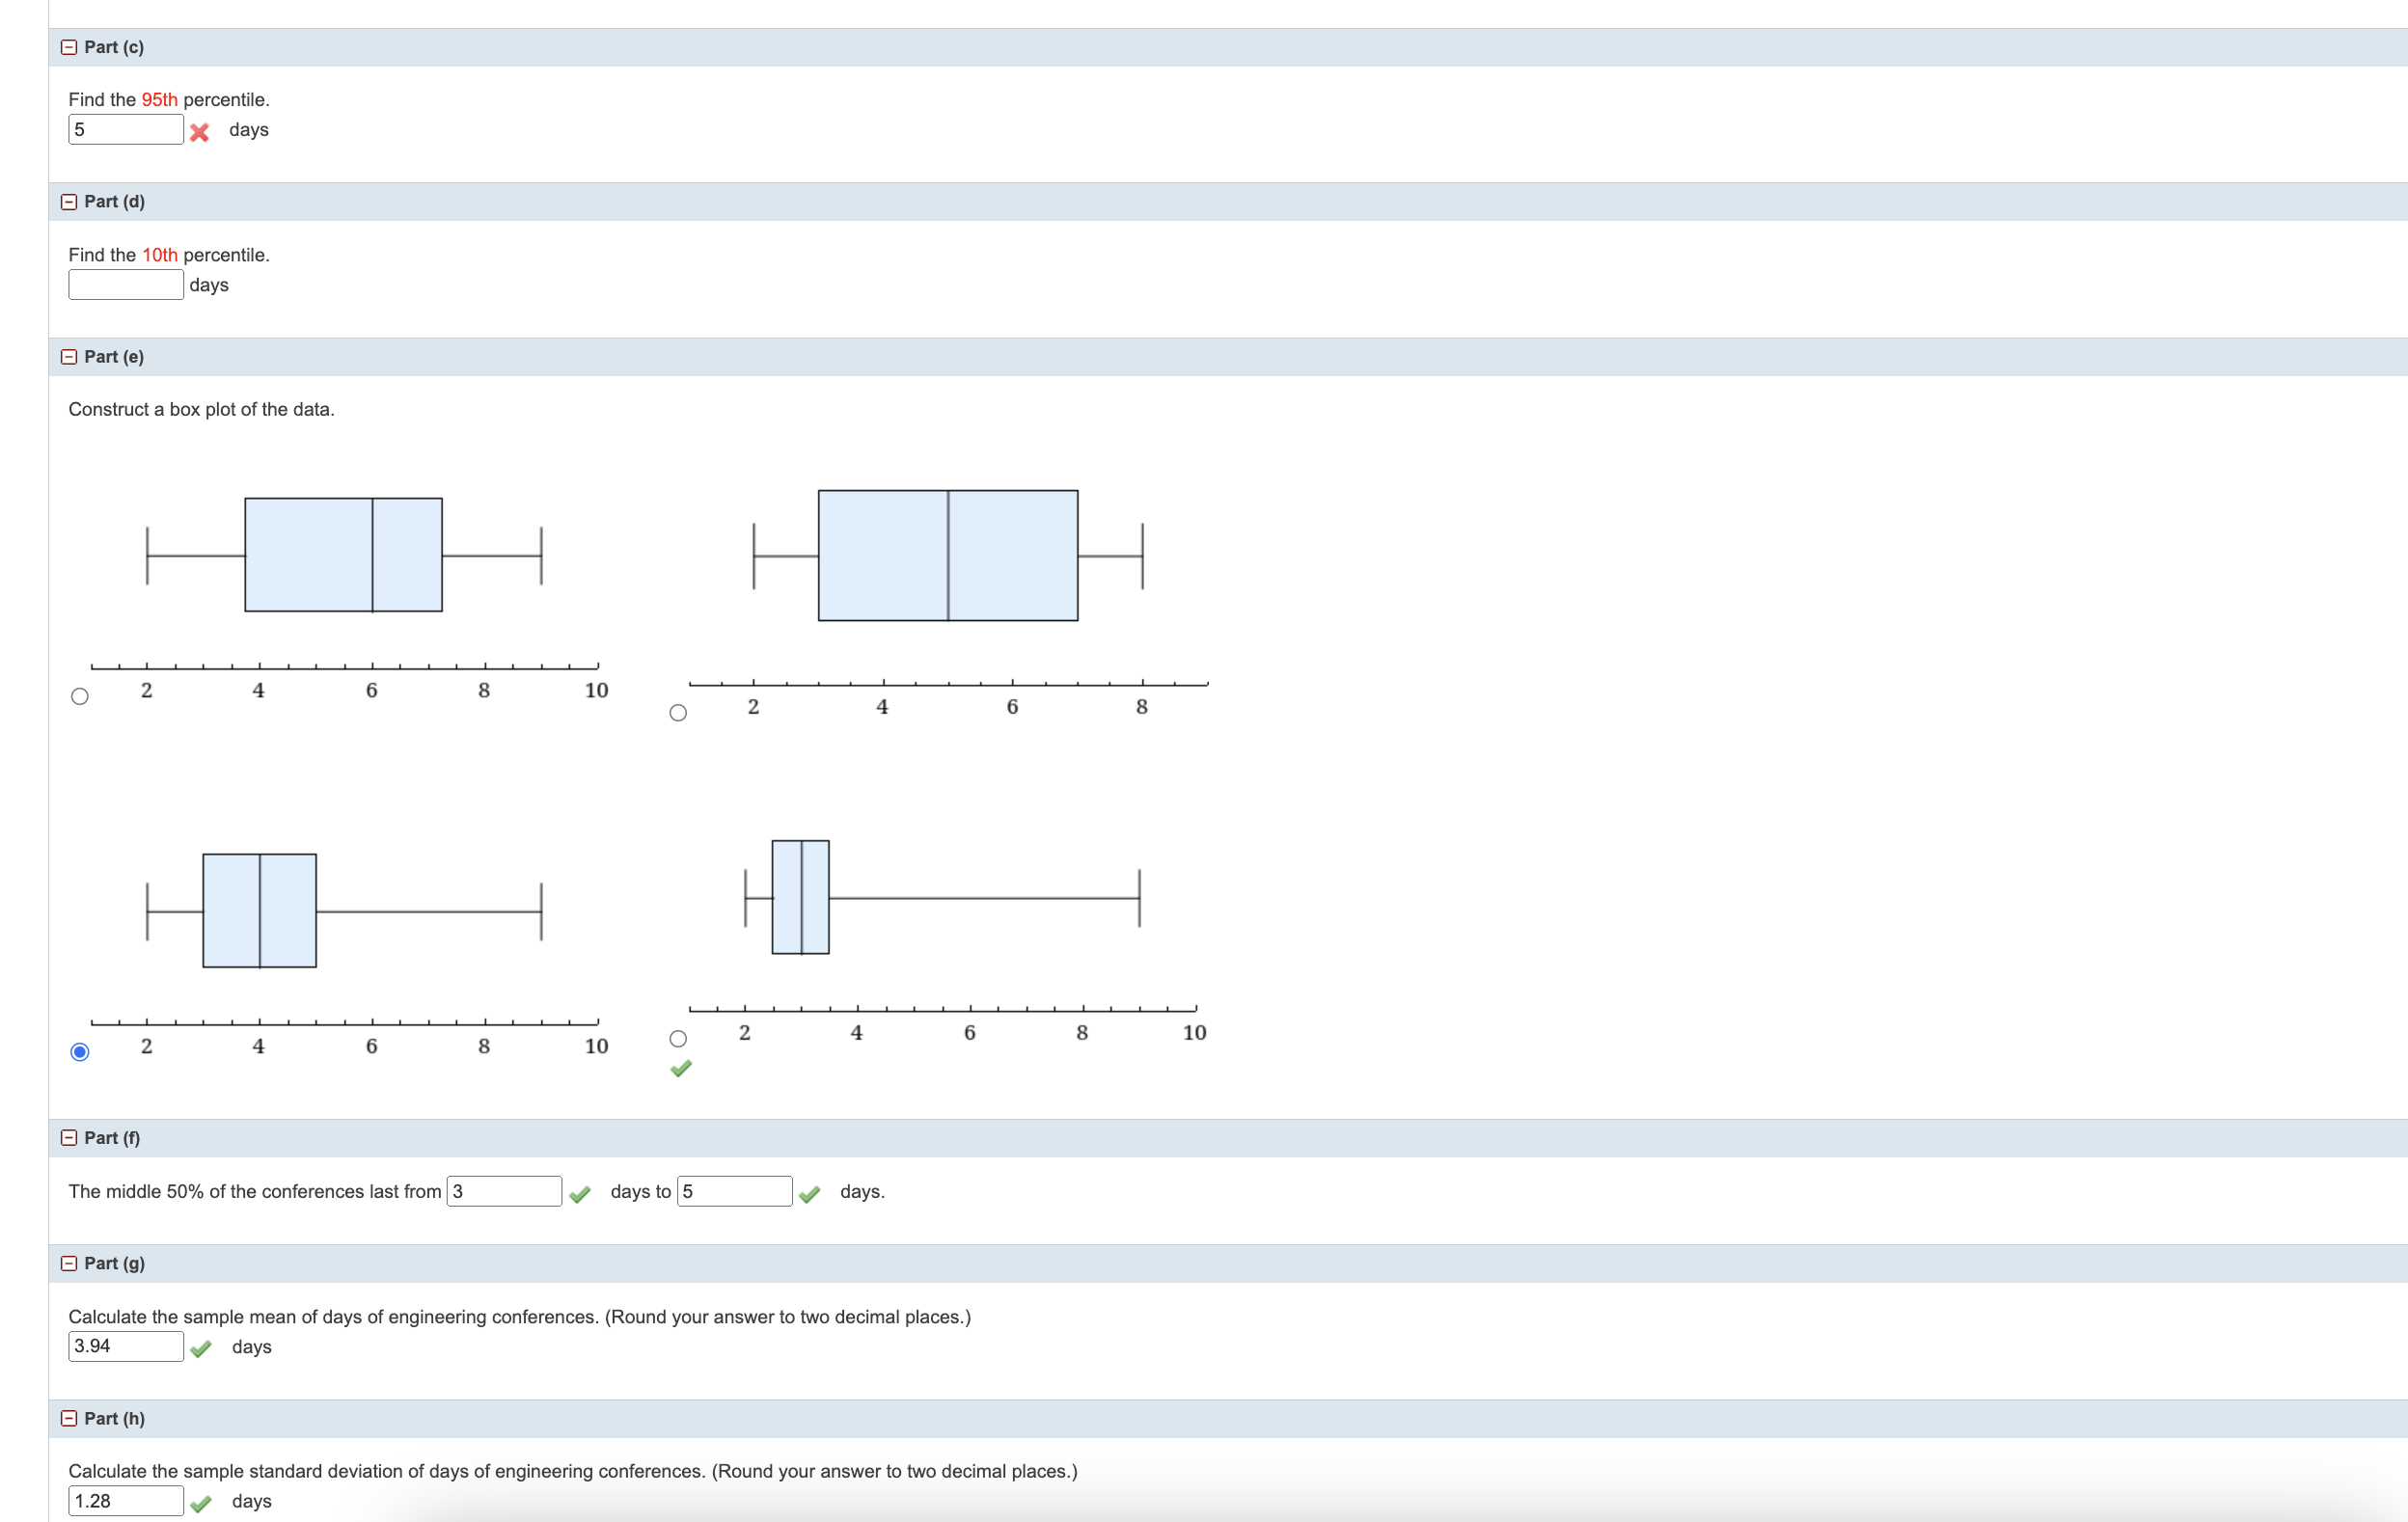Click the minus icon on the Part (e) header
The height and width of the screenshot is (1522, 2408).
tap(69, 356)
